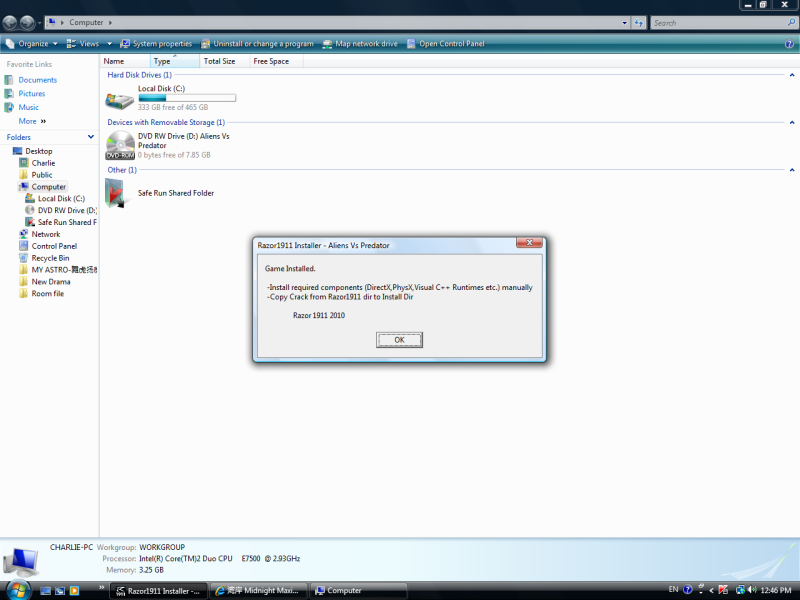
Task: Close the Razor1911 Installer dialog
Action: (529, 242)
